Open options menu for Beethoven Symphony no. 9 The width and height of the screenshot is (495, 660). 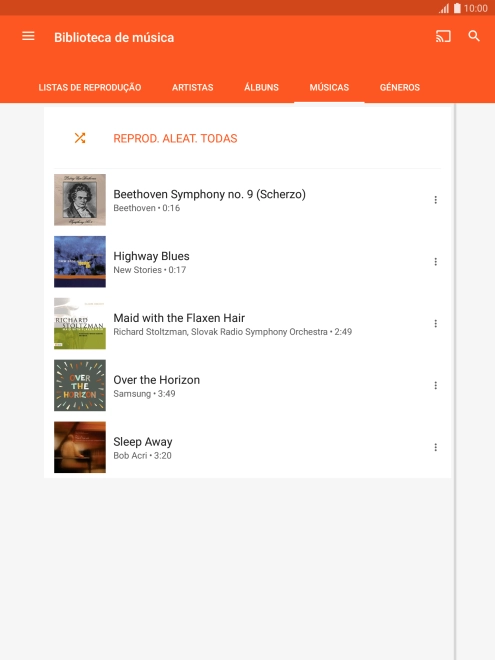click(436, 200)
